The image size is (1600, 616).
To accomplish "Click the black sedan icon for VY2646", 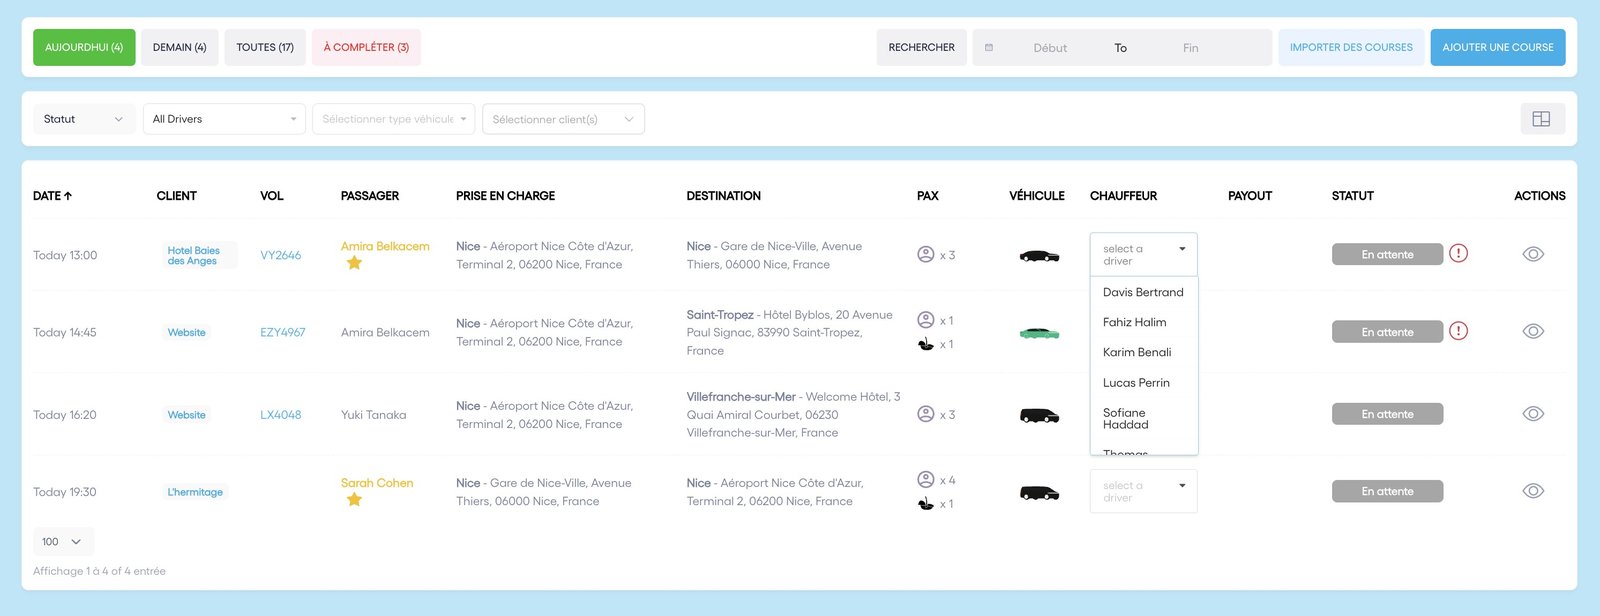I will [x=1039, y=256].
